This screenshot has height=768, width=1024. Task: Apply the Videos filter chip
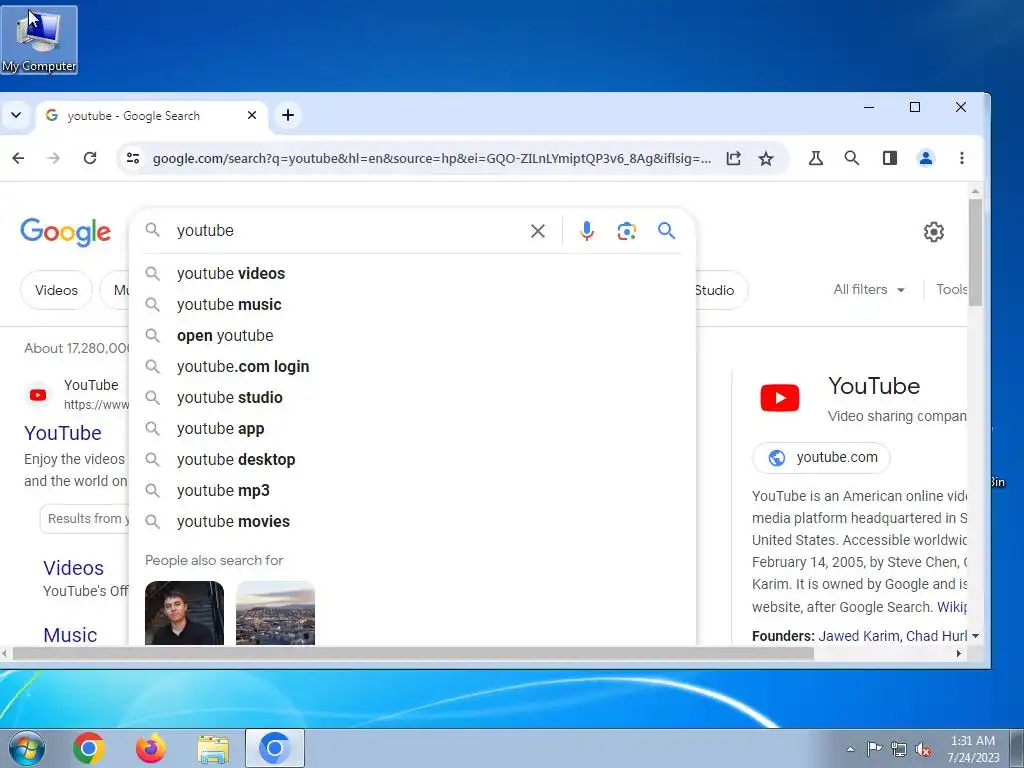point(56,290)
